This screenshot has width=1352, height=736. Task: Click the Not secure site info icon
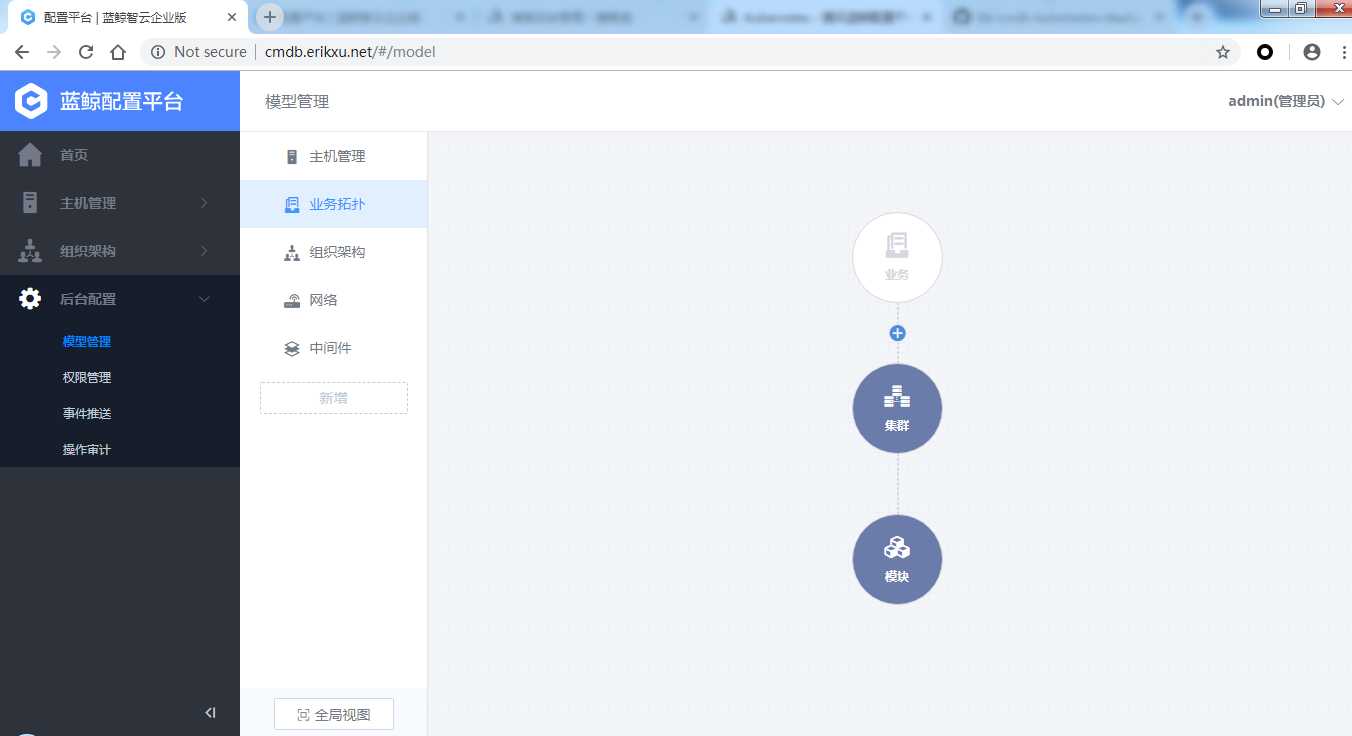point(158,52)
